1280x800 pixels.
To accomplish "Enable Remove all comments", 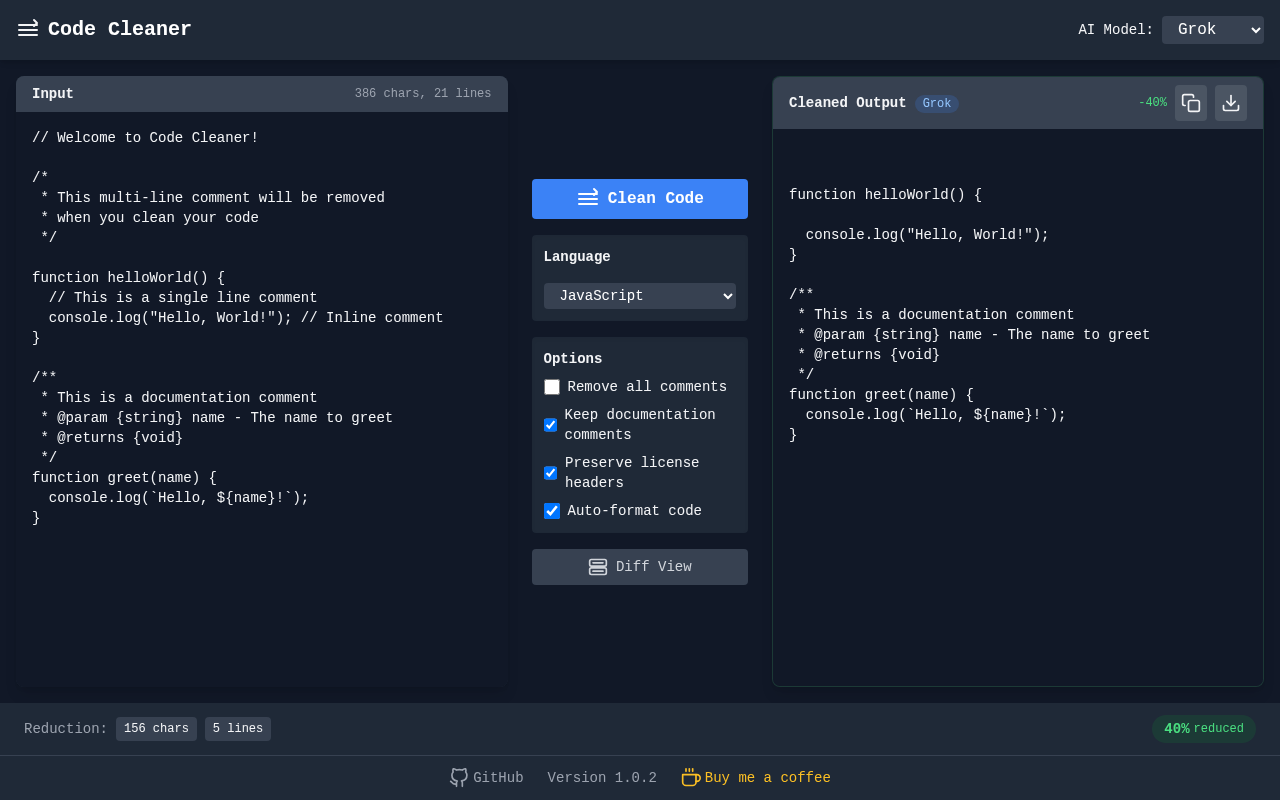I will coord(552,387).
